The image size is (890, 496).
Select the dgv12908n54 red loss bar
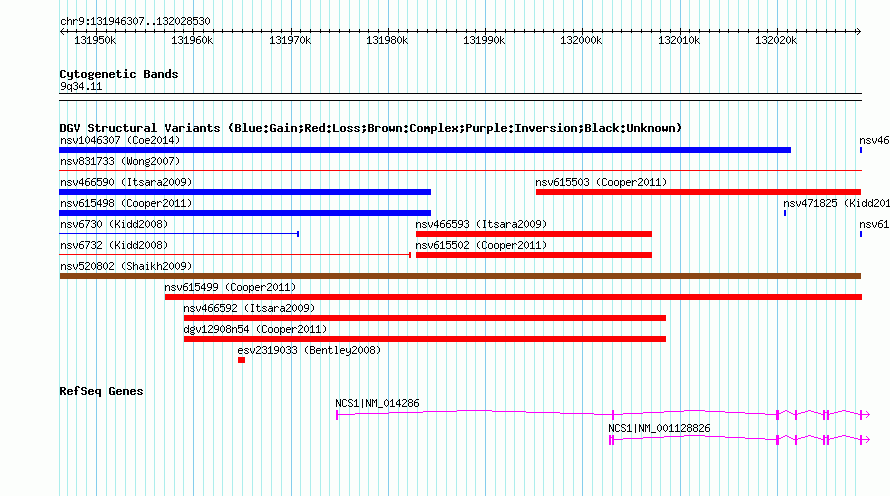point(425,339)
